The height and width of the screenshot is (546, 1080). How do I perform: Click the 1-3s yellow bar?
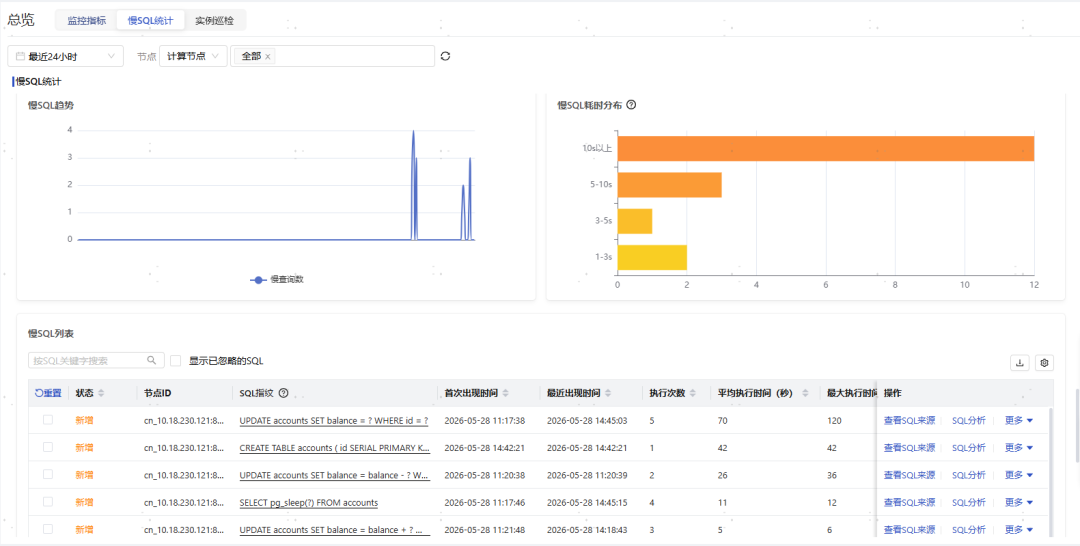(x=652, y=257)
